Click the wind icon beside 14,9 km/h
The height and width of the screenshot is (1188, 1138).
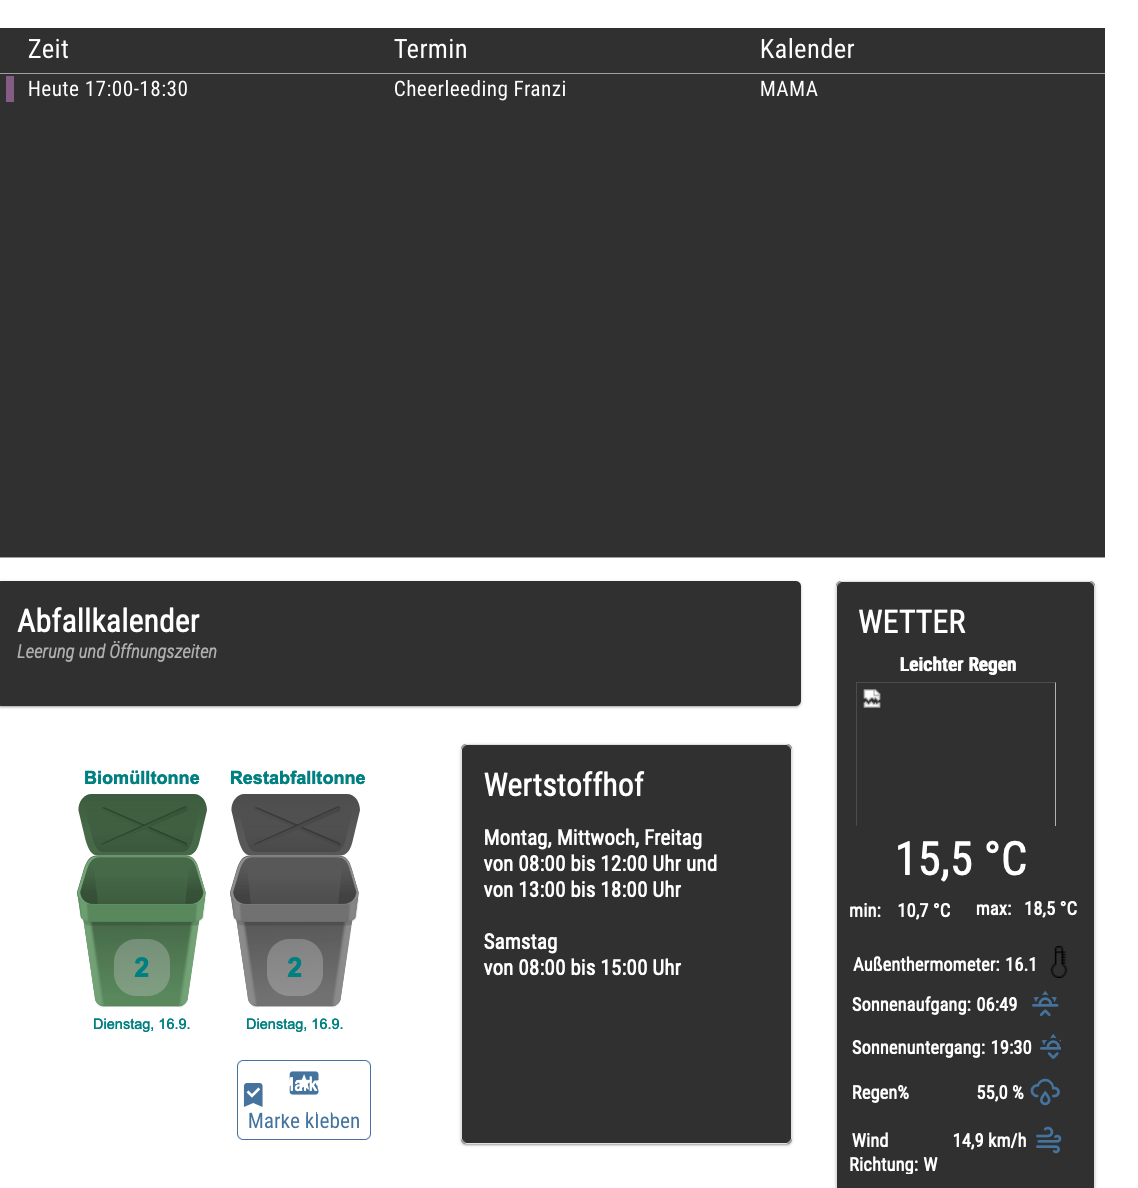[1049, 1140]
